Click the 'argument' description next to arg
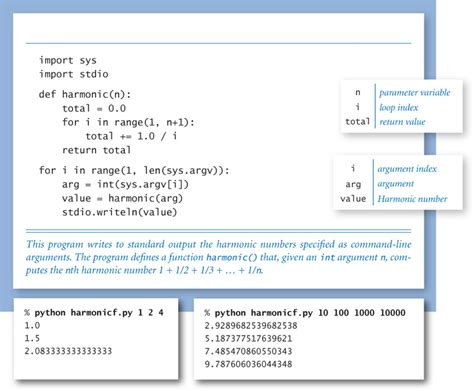Screen dimensions: 474x391 click(396, 184)
